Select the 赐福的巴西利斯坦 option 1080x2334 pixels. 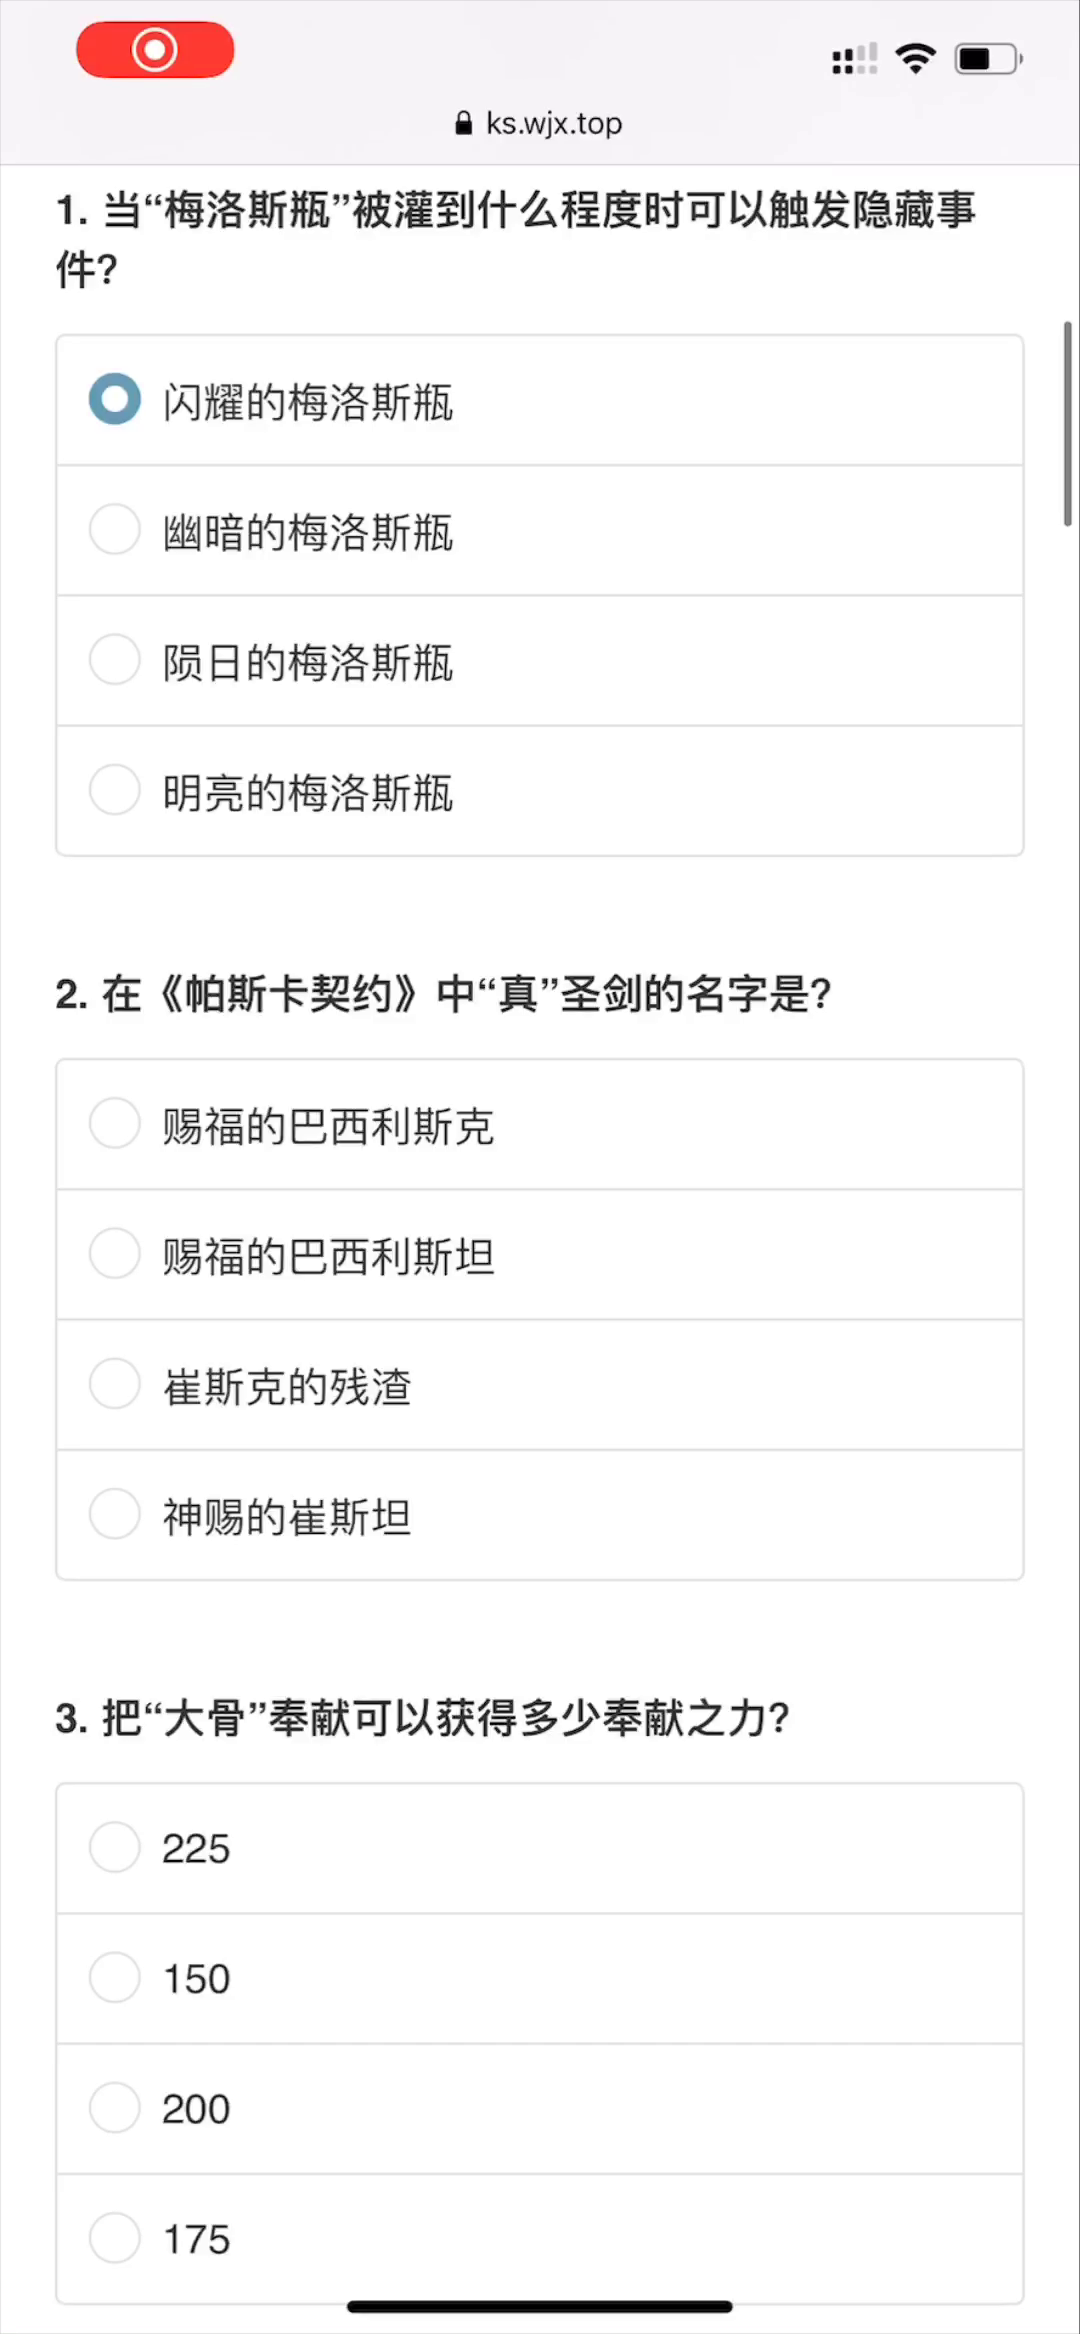coord(115,1254)
